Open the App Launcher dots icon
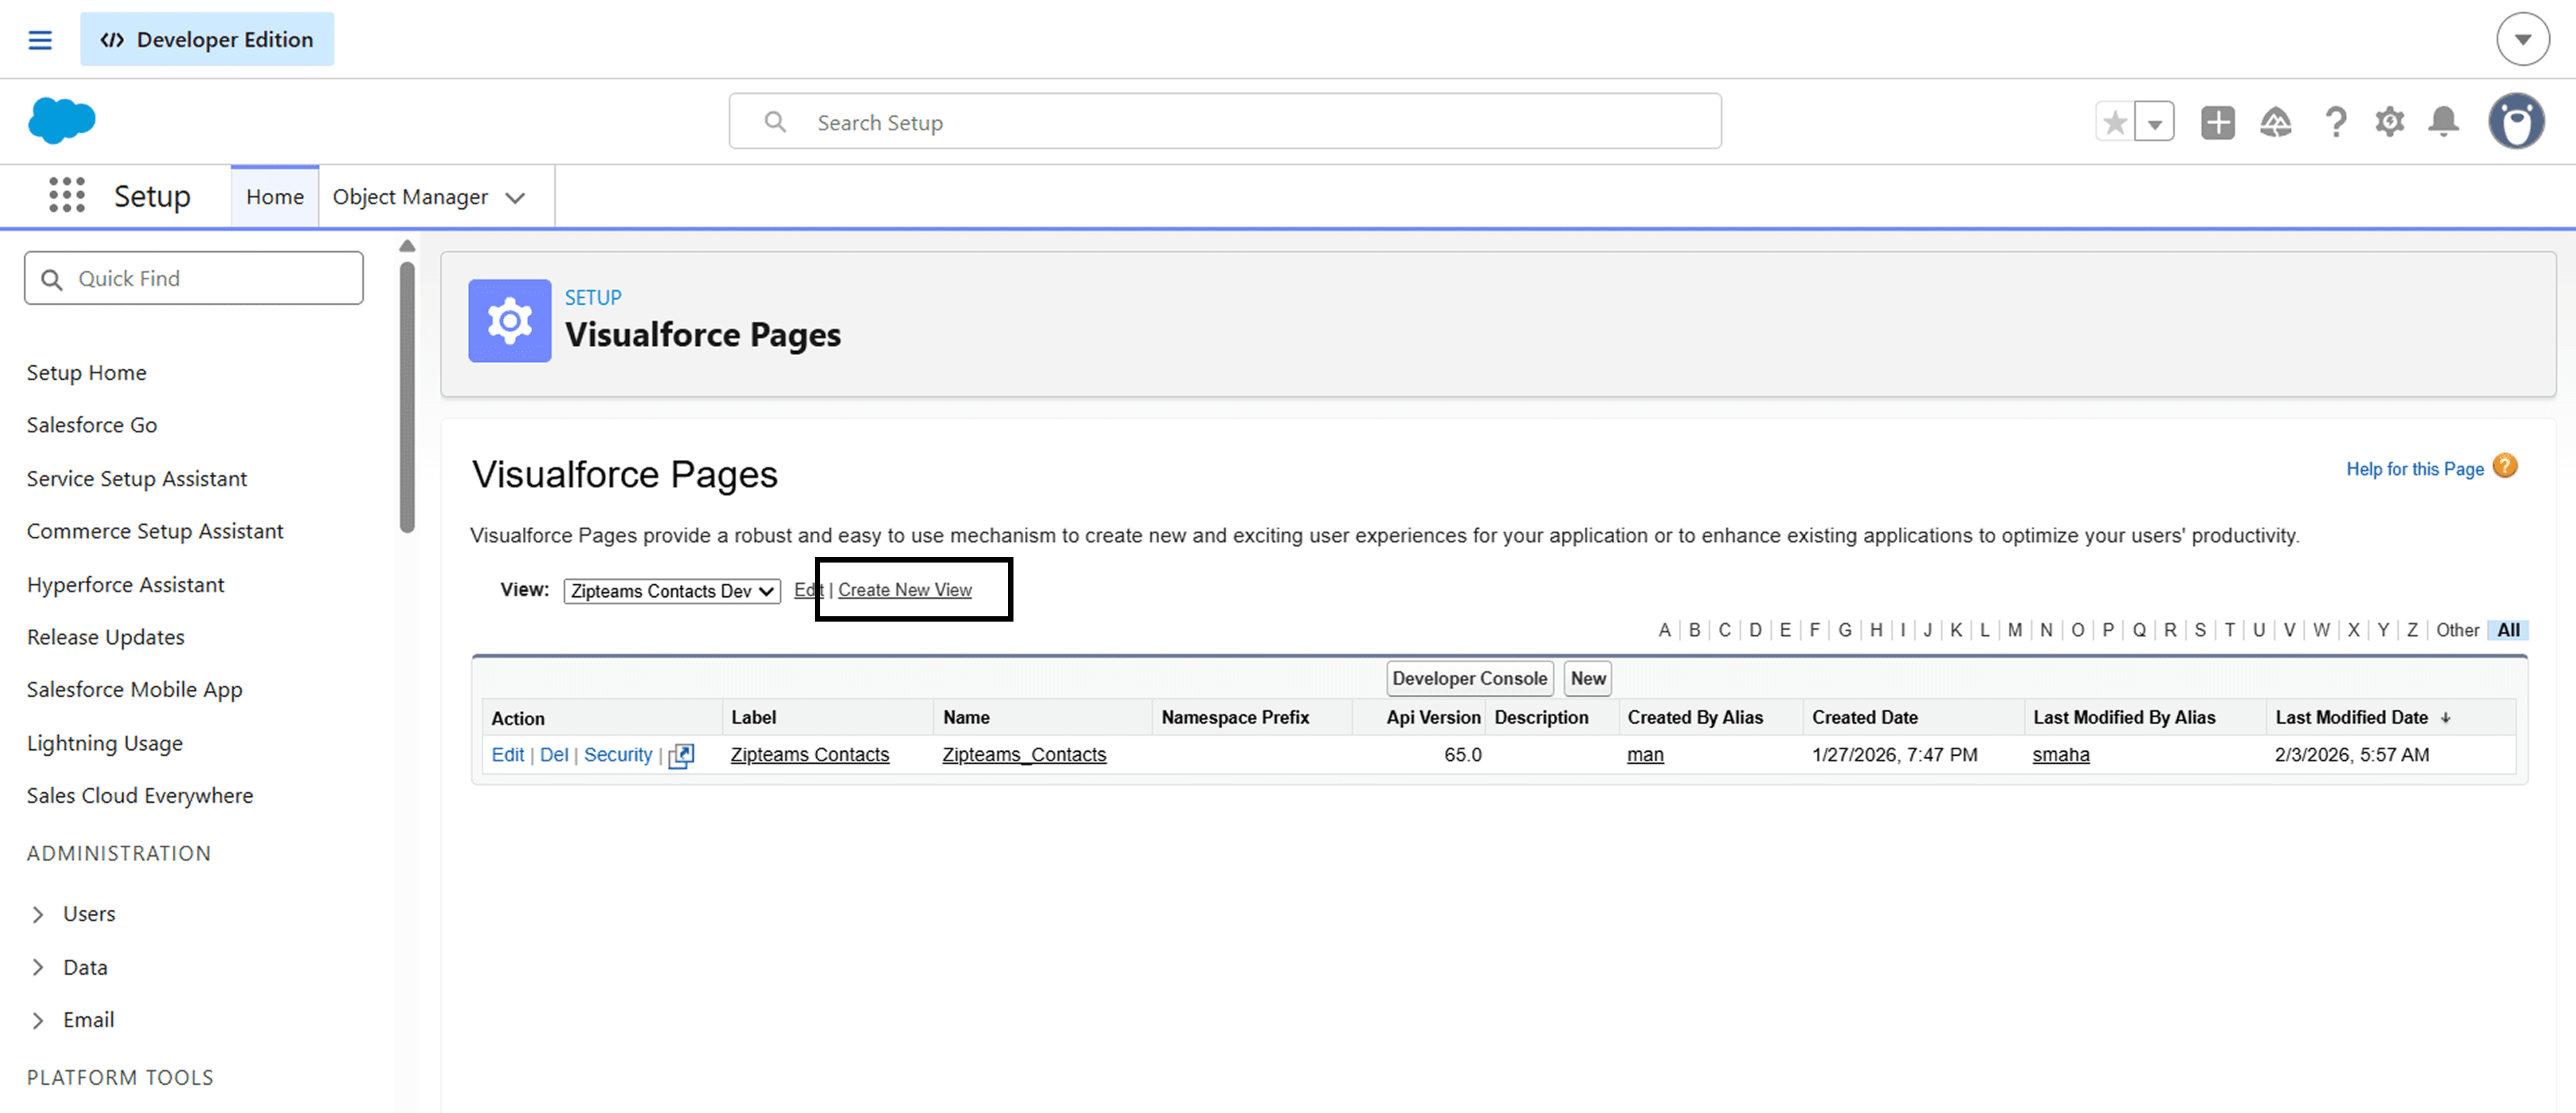Viewport: 2576px width, 1113px height. (67, 195)
